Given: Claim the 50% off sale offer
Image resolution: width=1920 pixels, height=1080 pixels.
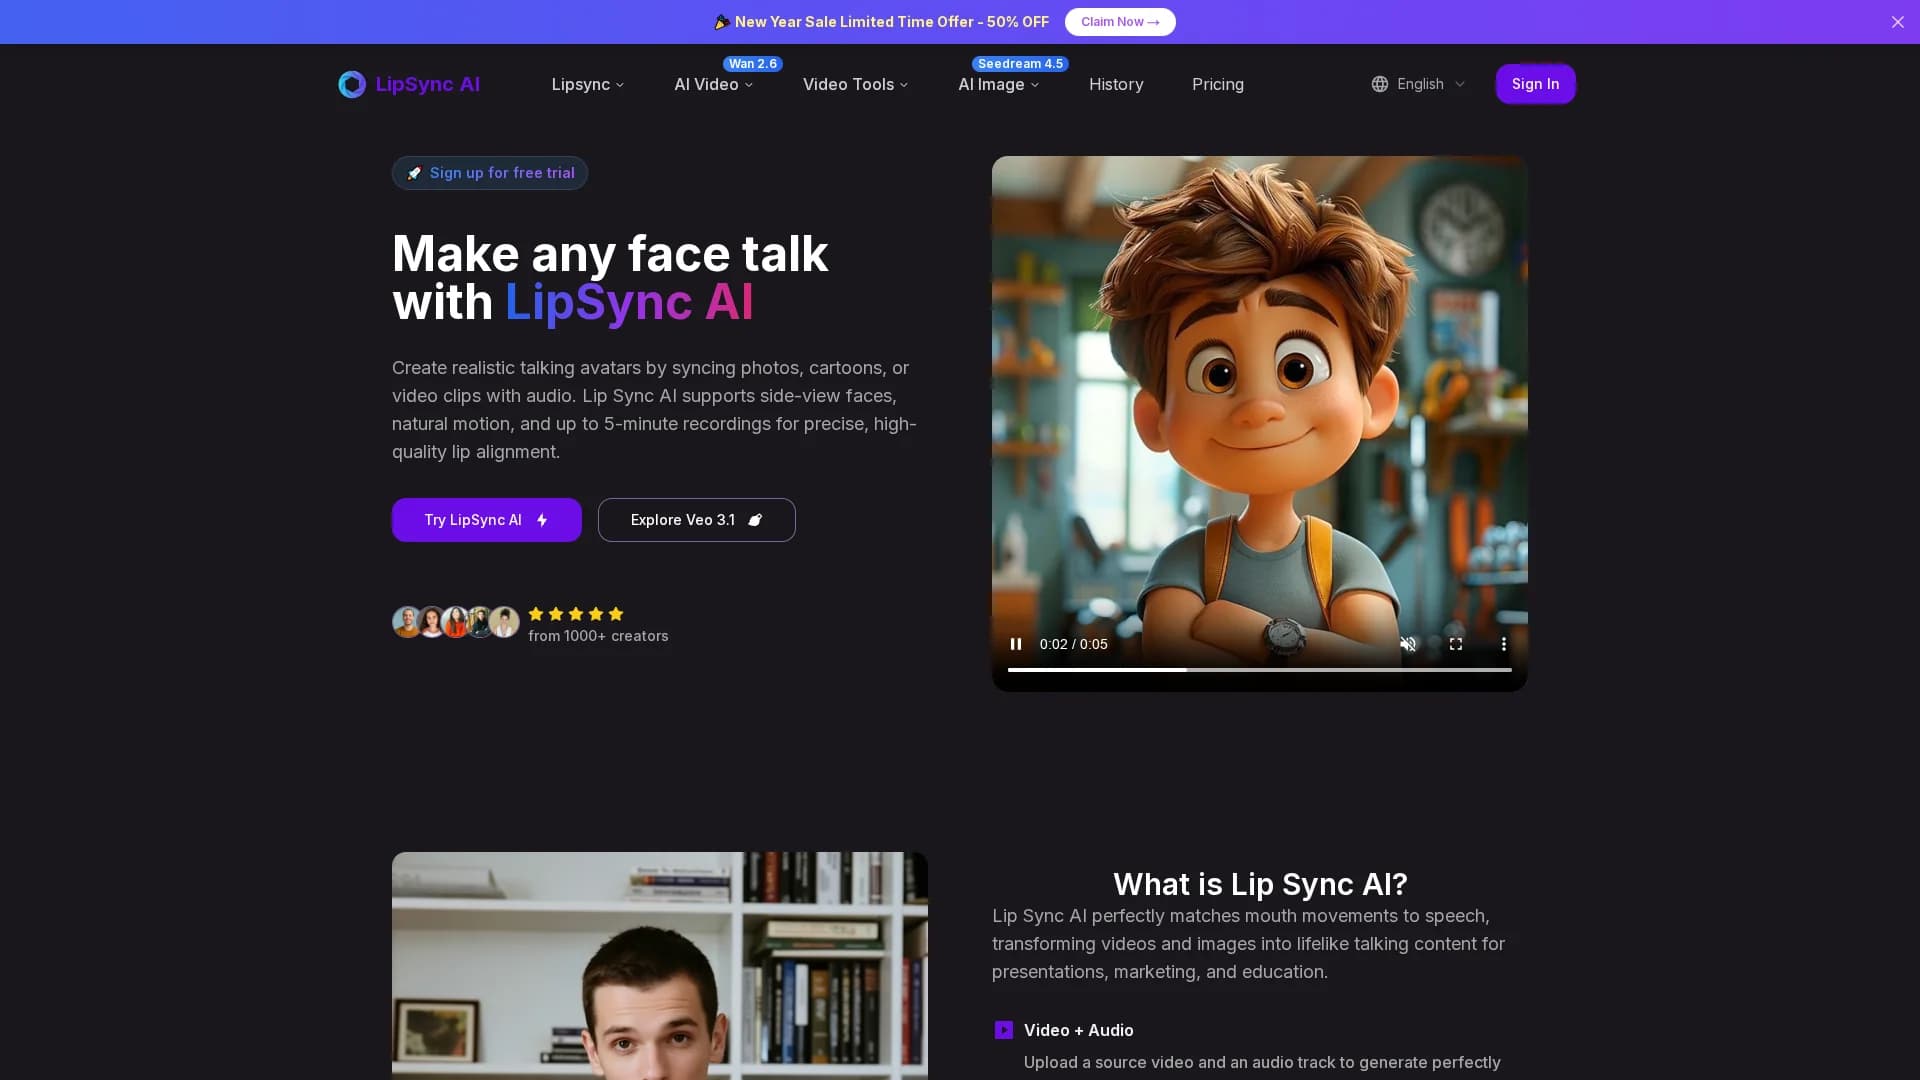Looking at the screenshot, I should pos(1119,22).
